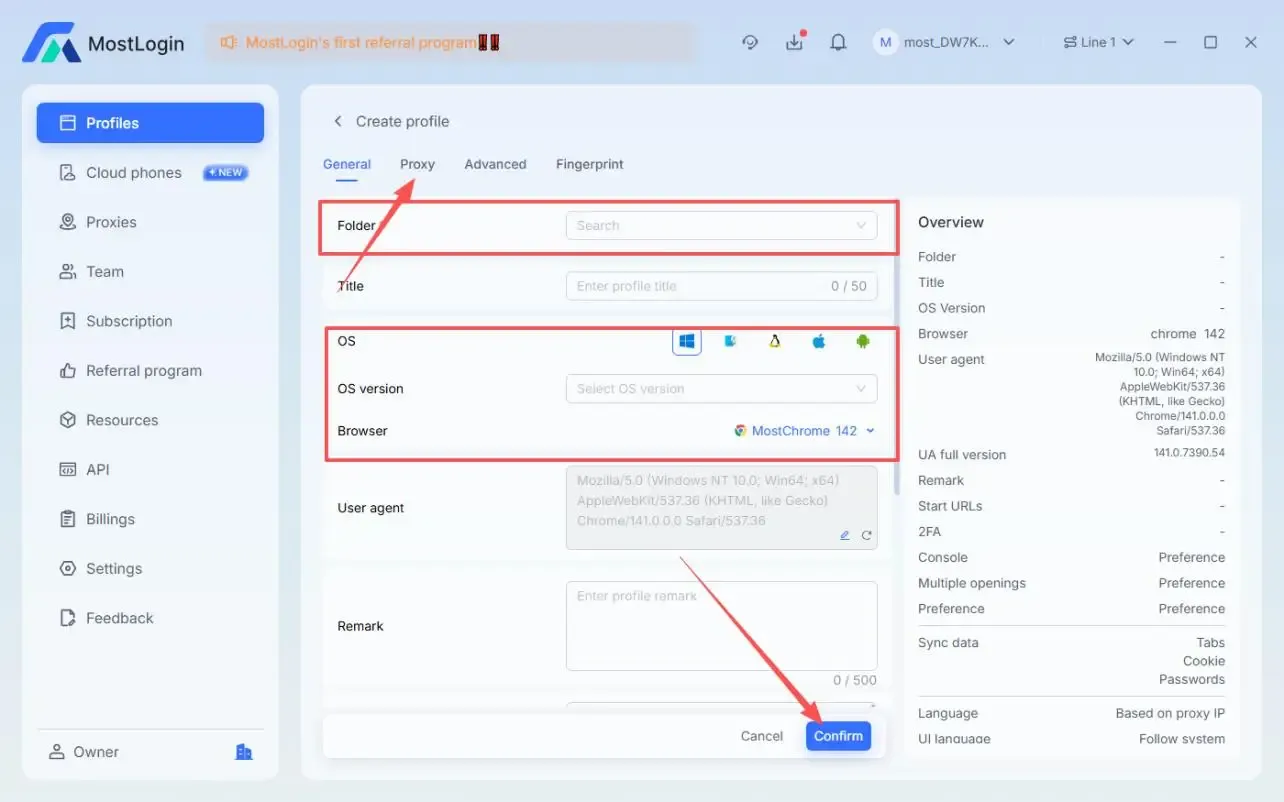The width and height of the screenshot is (1284, 802).
Task: Refresh the user agent string
Action: 866,535
